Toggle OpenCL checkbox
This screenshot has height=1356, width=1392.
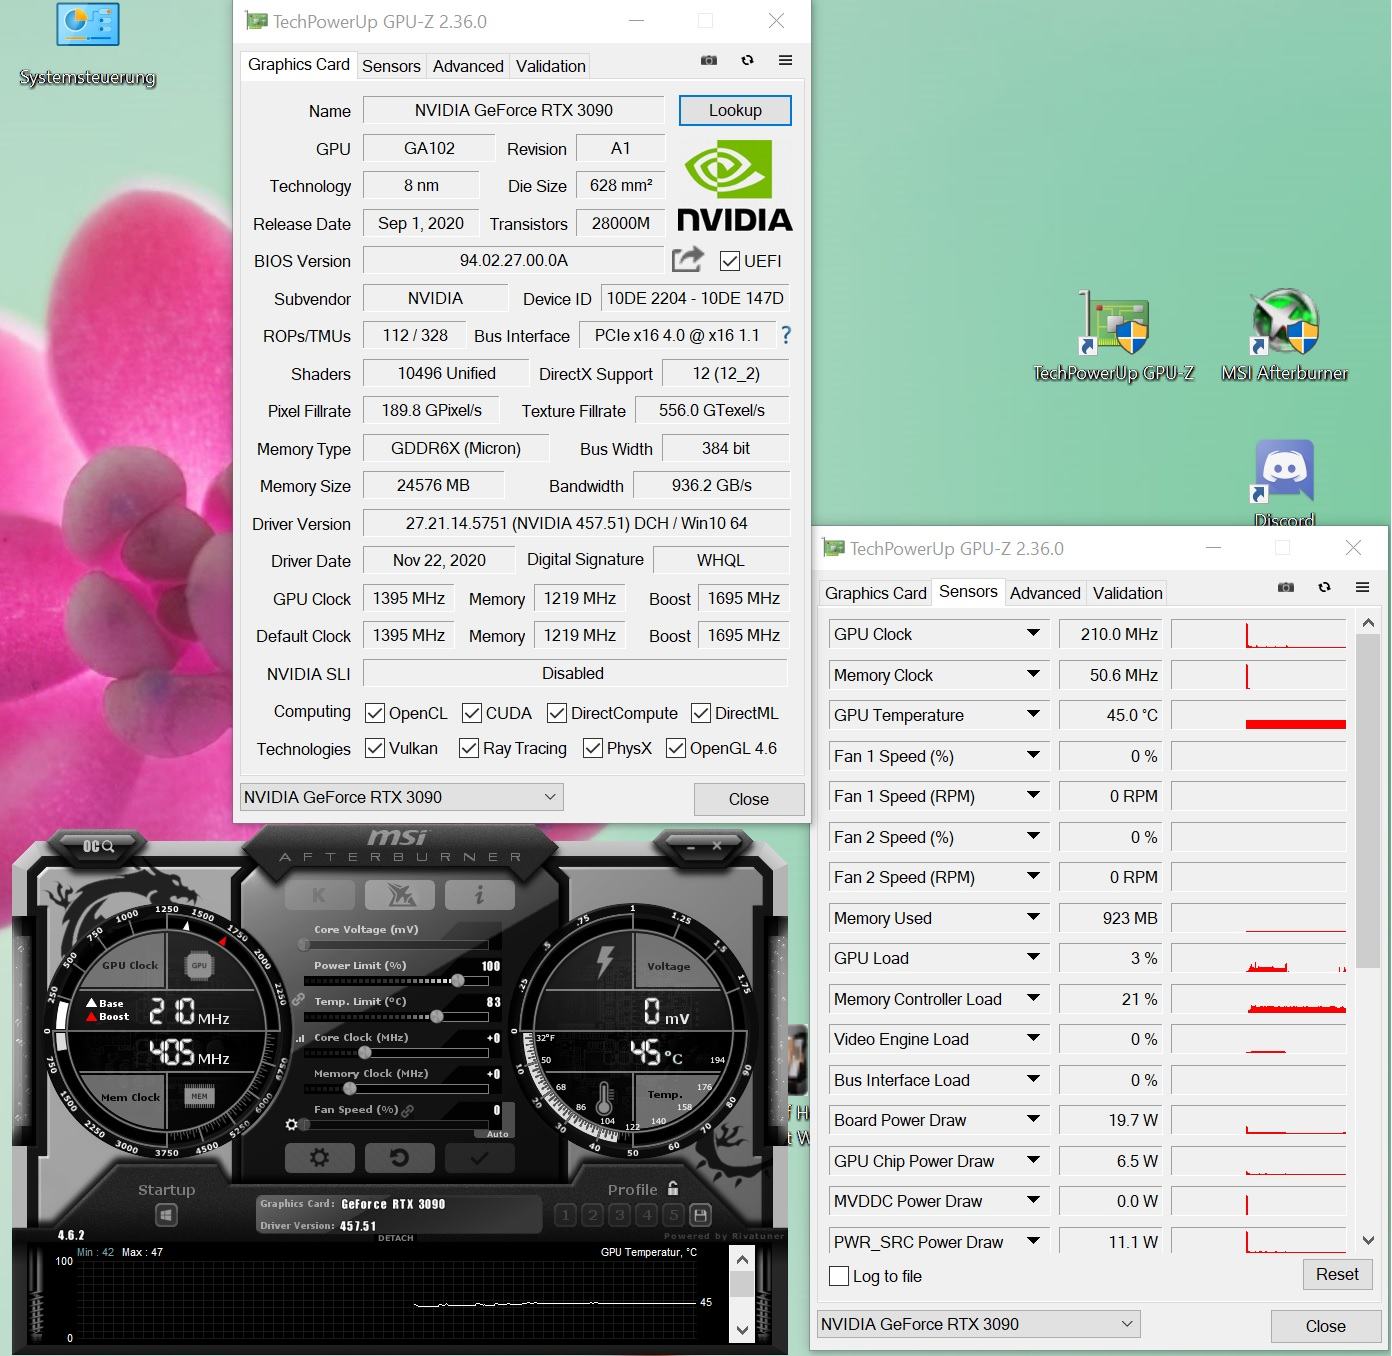[x=375, y=713]
